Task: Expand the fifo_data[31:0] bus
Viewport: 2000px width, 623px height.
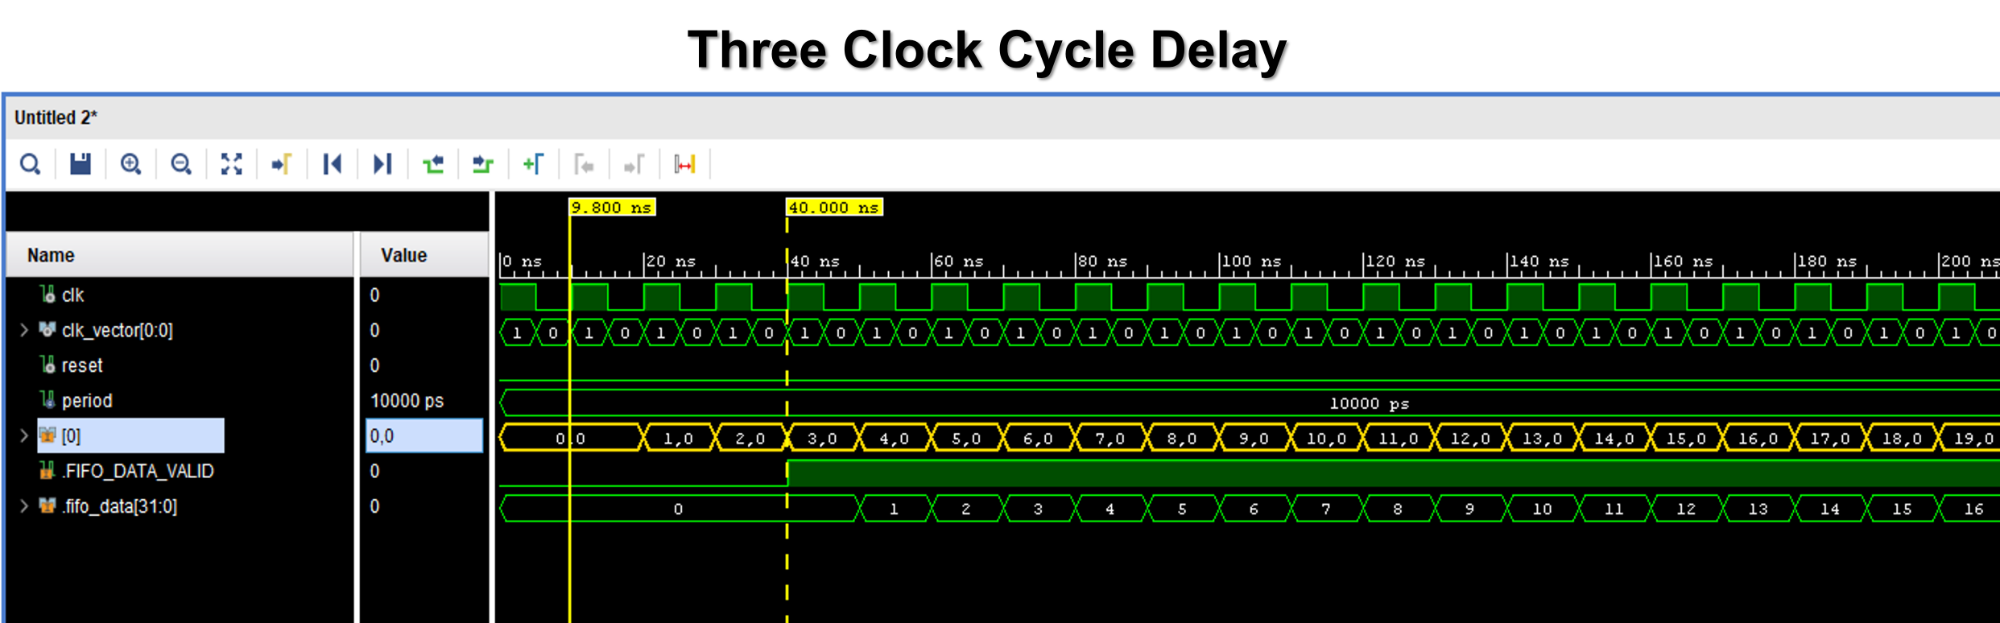Action: pos(24,506)
